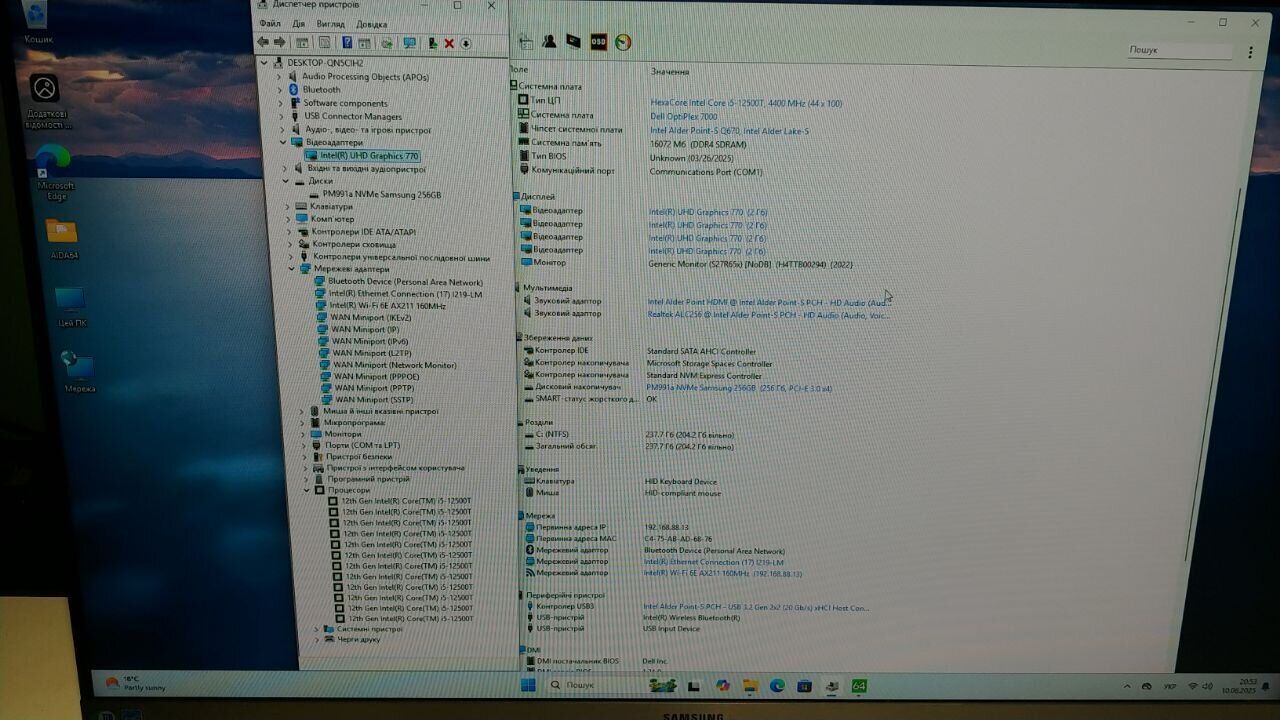The width and height of the screenshot is (1280, 720).
Task: Collapse the Процесори tree node
Action: (307, 490)
